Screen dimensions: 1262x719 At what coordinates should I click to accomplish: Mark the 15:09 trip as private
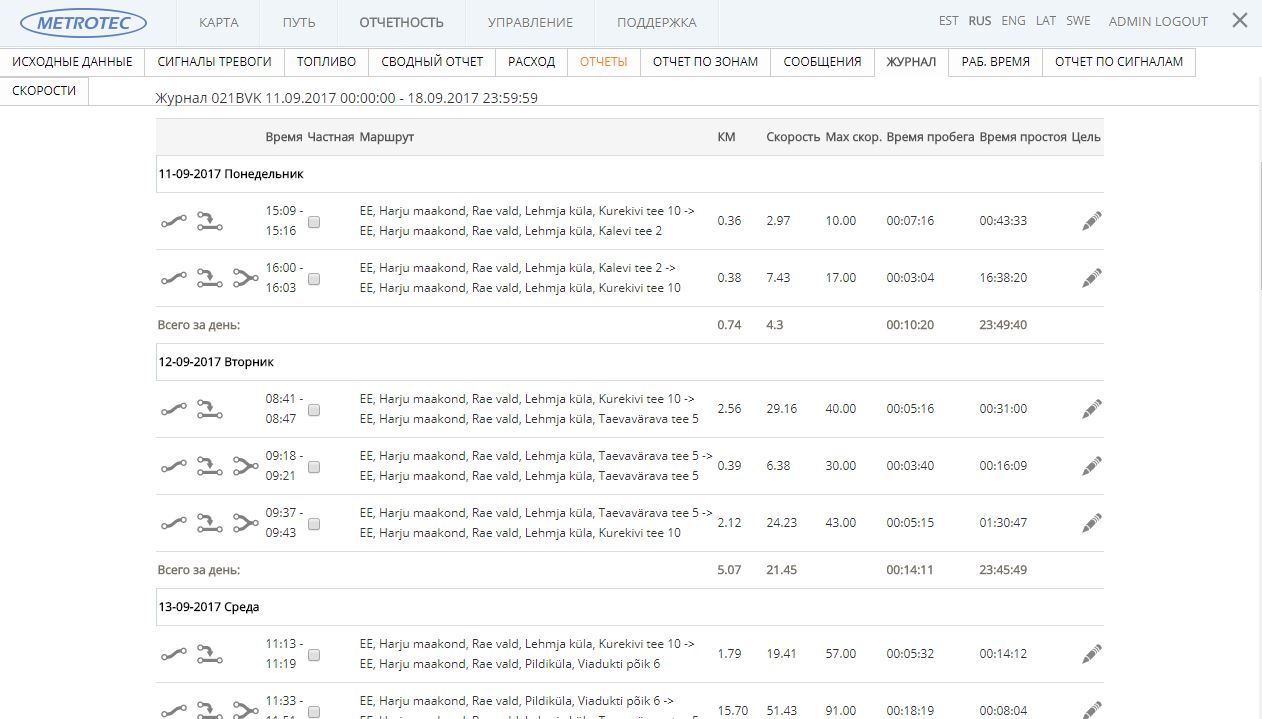click(x=314, y=222)
